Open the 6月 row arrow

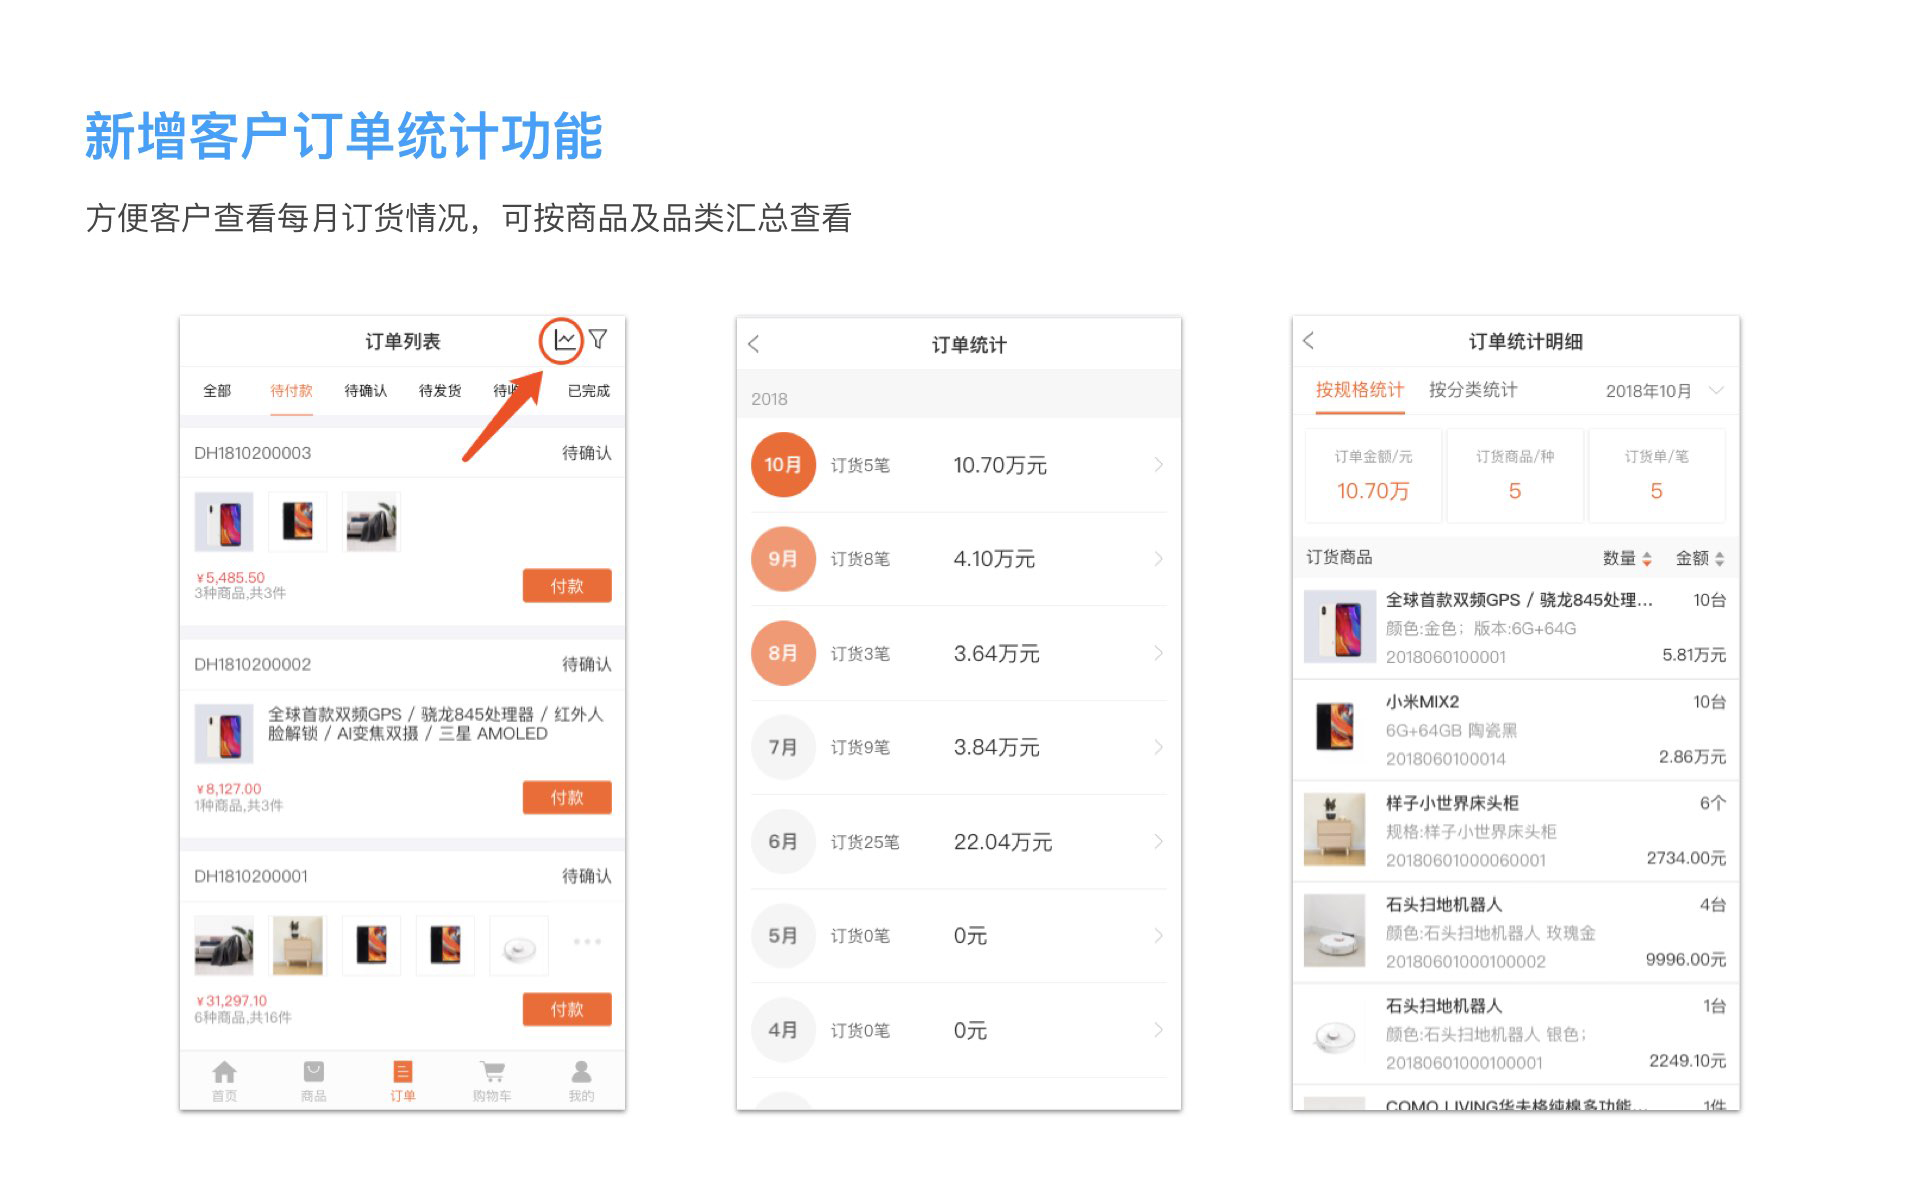pyautogui.click(x=1158, y=842)
